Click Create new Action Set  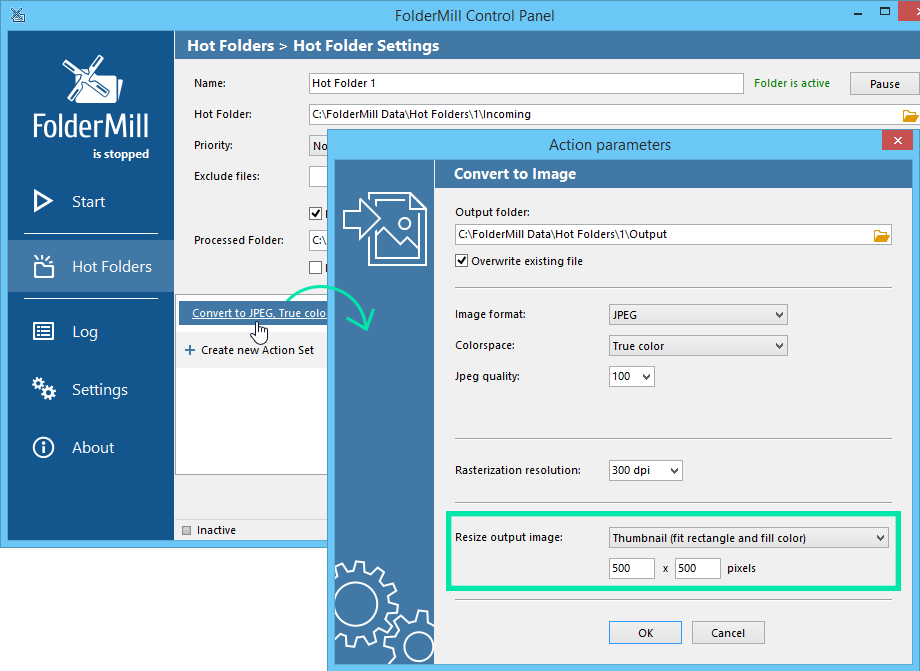point(258,350)
